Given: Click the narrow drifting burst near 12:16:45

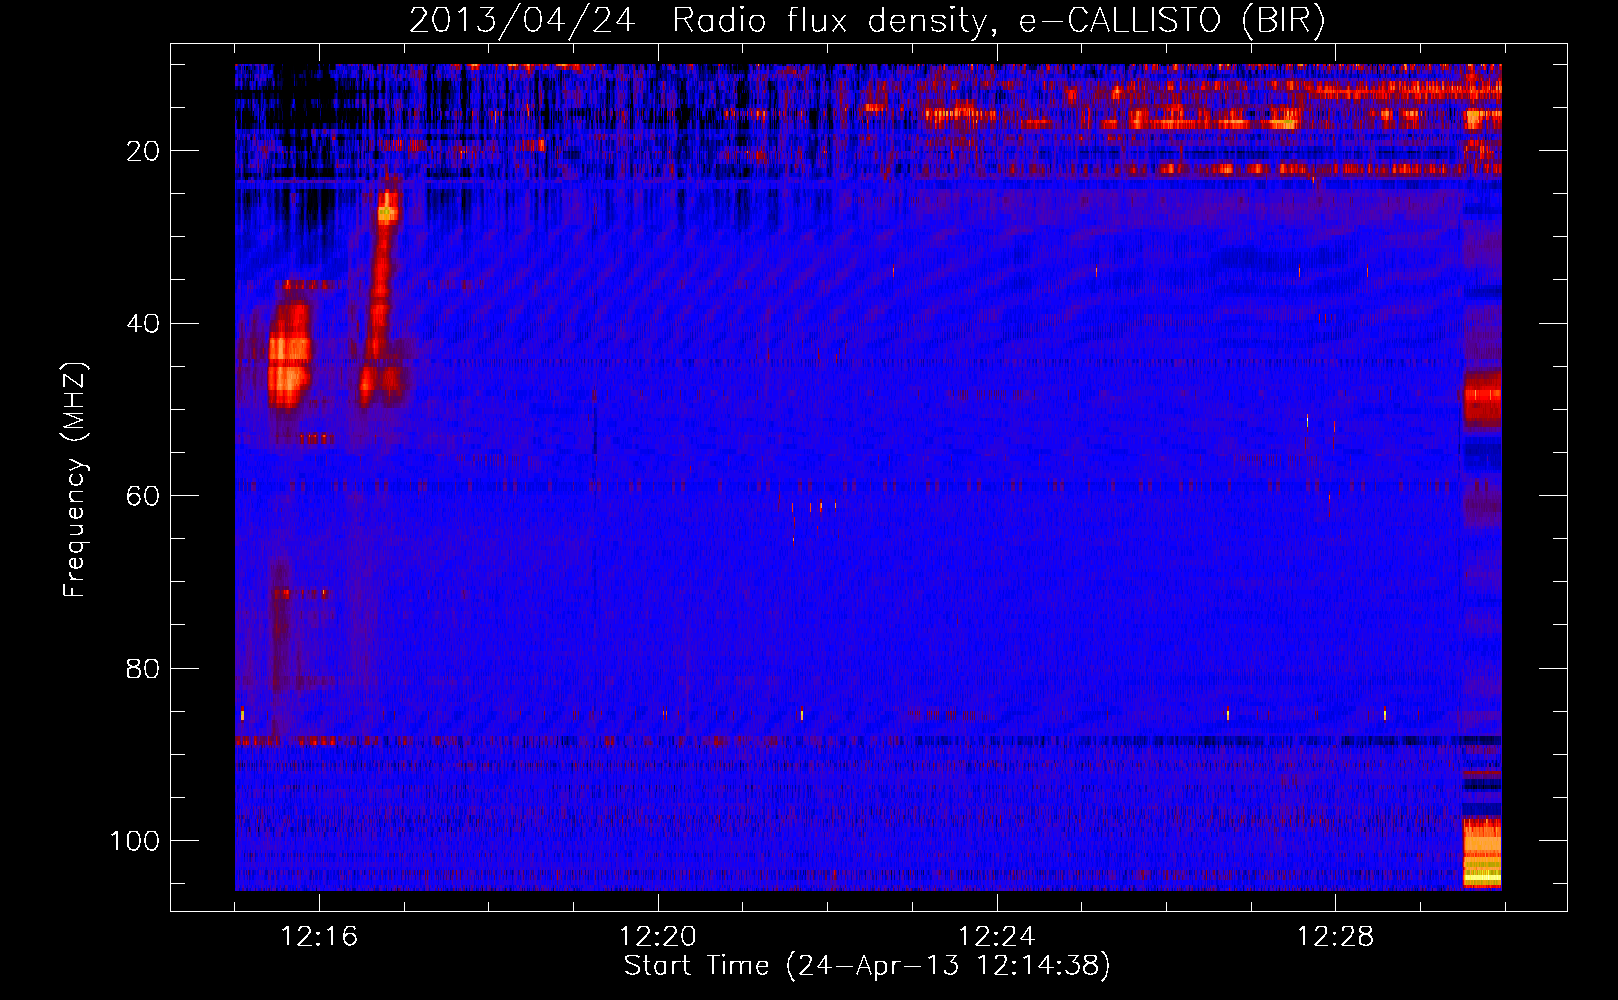Looking at the screenshot, I should click(382, 290).
